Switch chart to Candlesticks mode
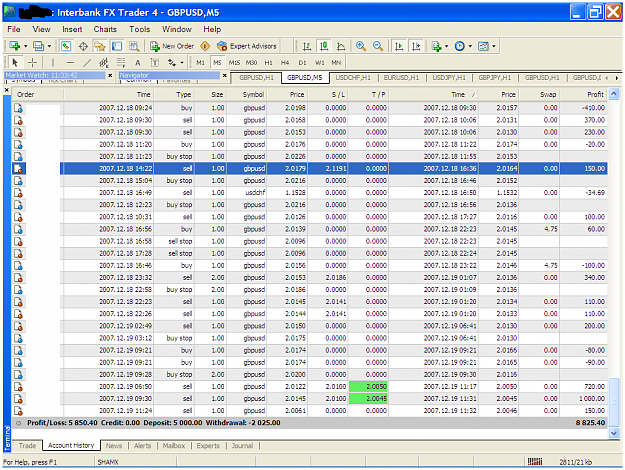This screenshot has width=625, height=470. (324, 46)
